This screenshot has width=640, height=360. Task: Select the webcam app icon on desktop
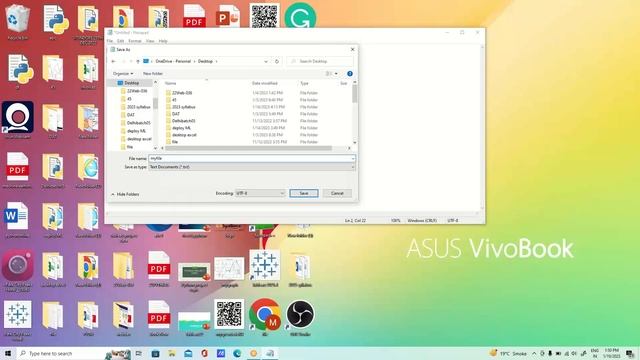18,120
